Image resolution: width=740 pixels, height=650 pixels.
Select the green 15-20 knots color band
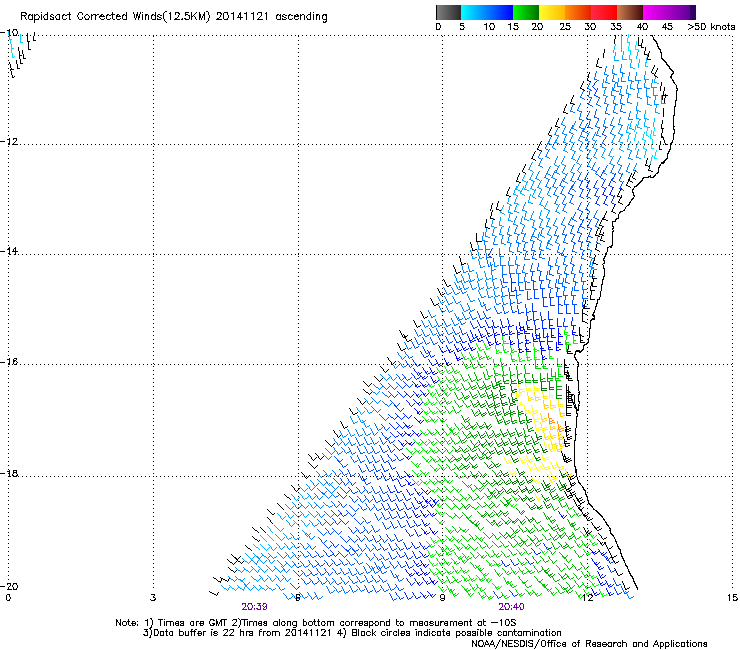point(525,12)
